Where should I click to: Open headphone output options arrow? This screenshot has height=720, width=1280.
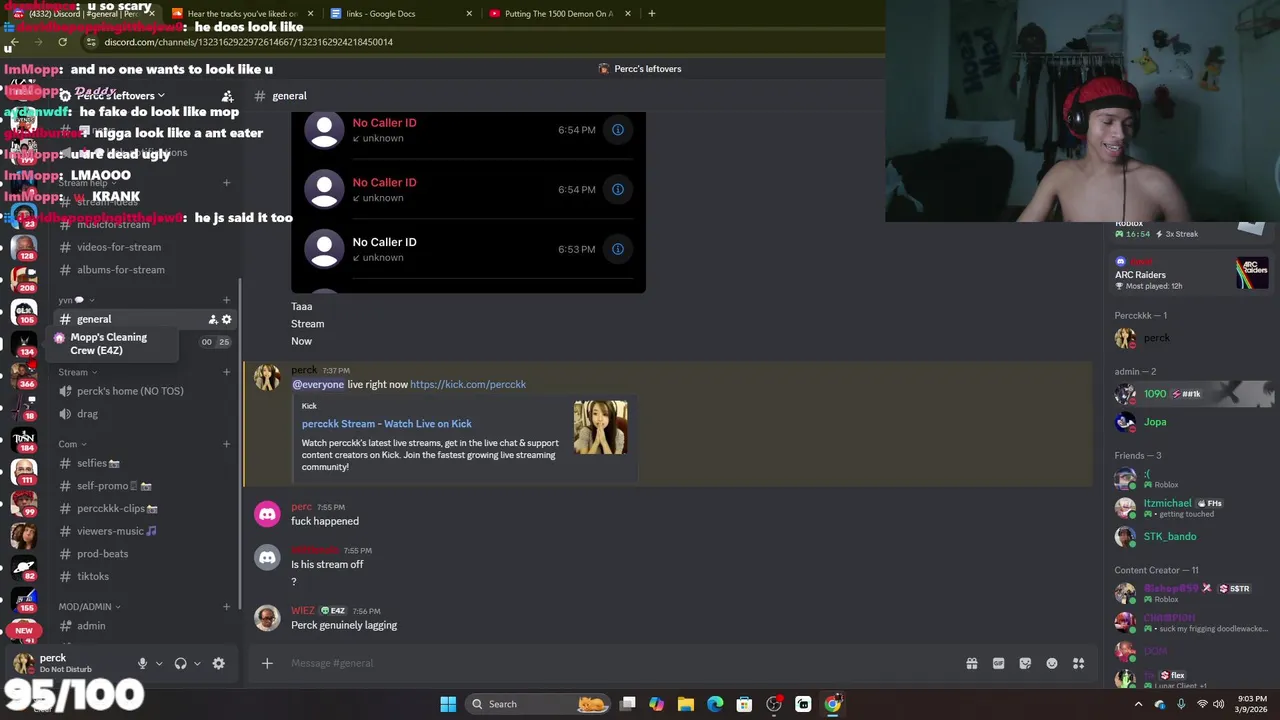coord(196,663)
